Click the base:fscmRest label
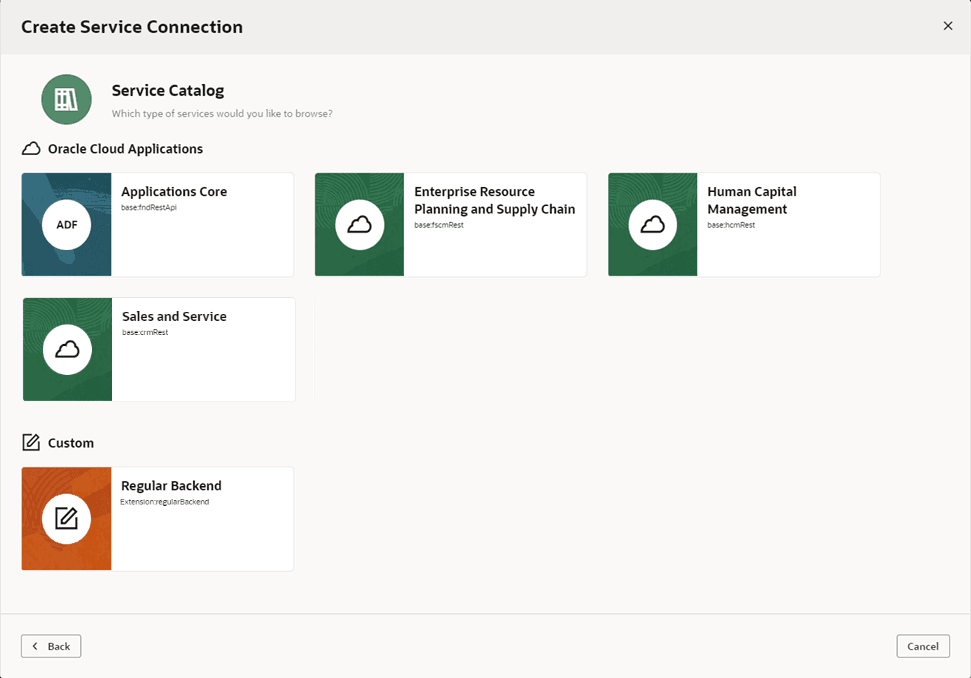The height and width of the screenshot is (678, 971). point(439,225)
